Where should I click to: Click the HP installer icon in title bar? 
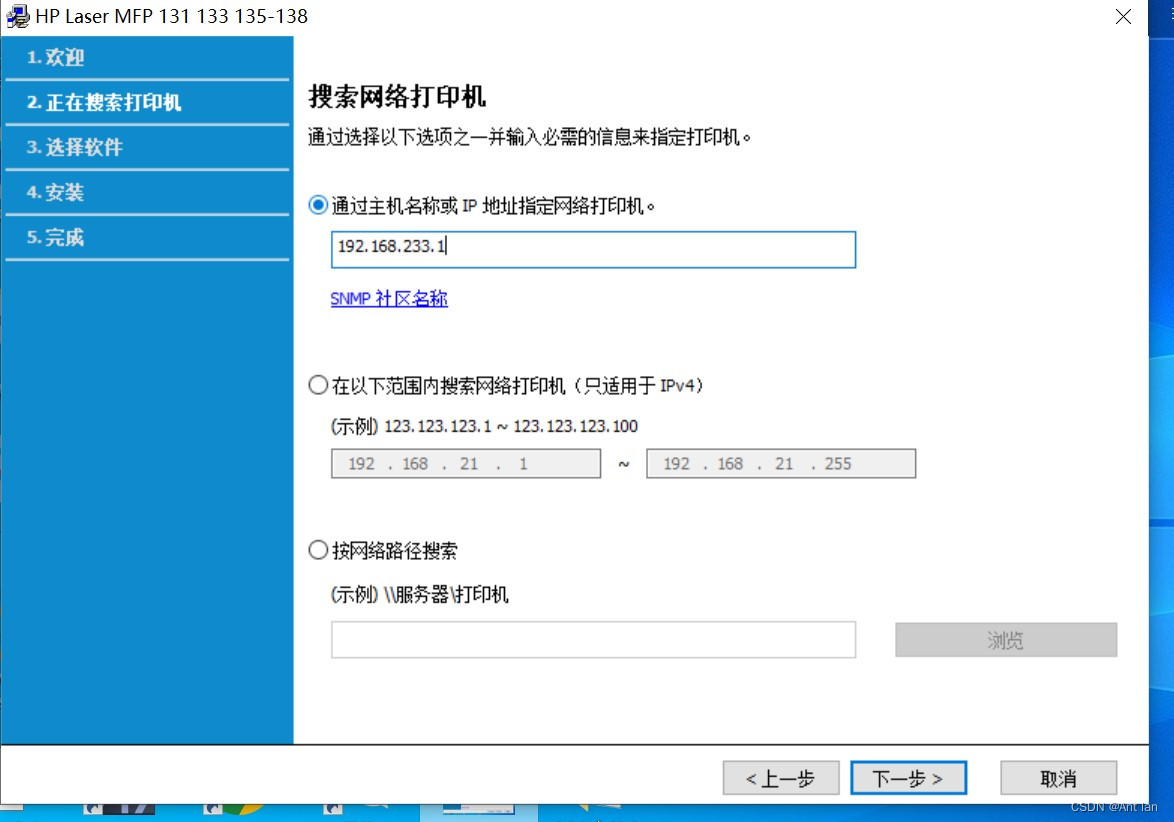coord(17,16)
